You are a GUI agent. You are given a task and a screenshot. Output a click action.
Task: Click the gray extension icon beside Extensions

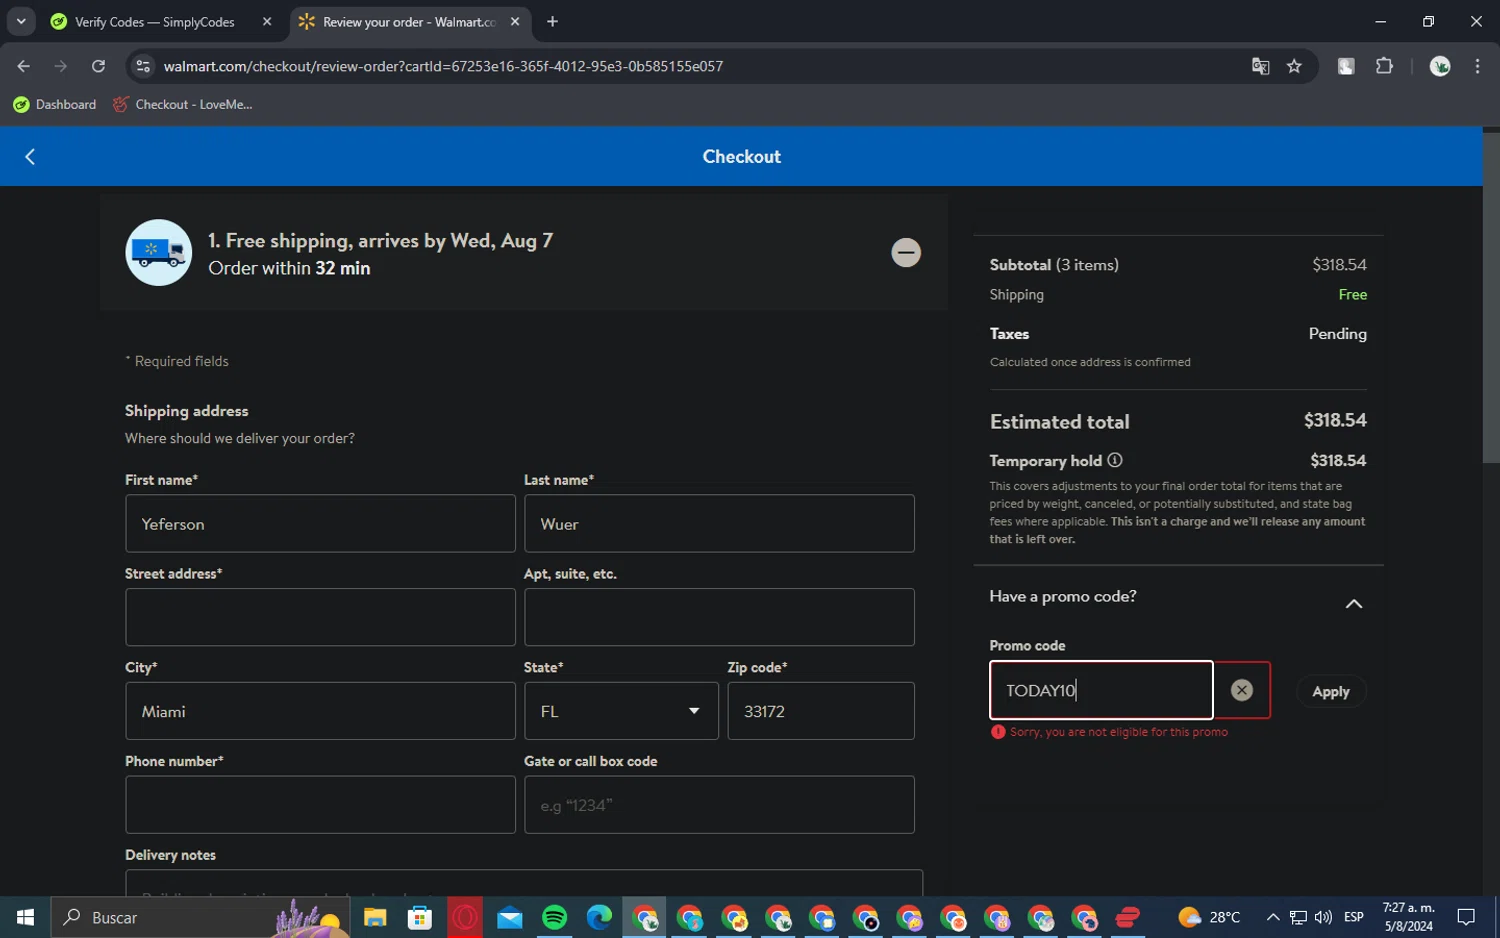[x=1346, y=66]
